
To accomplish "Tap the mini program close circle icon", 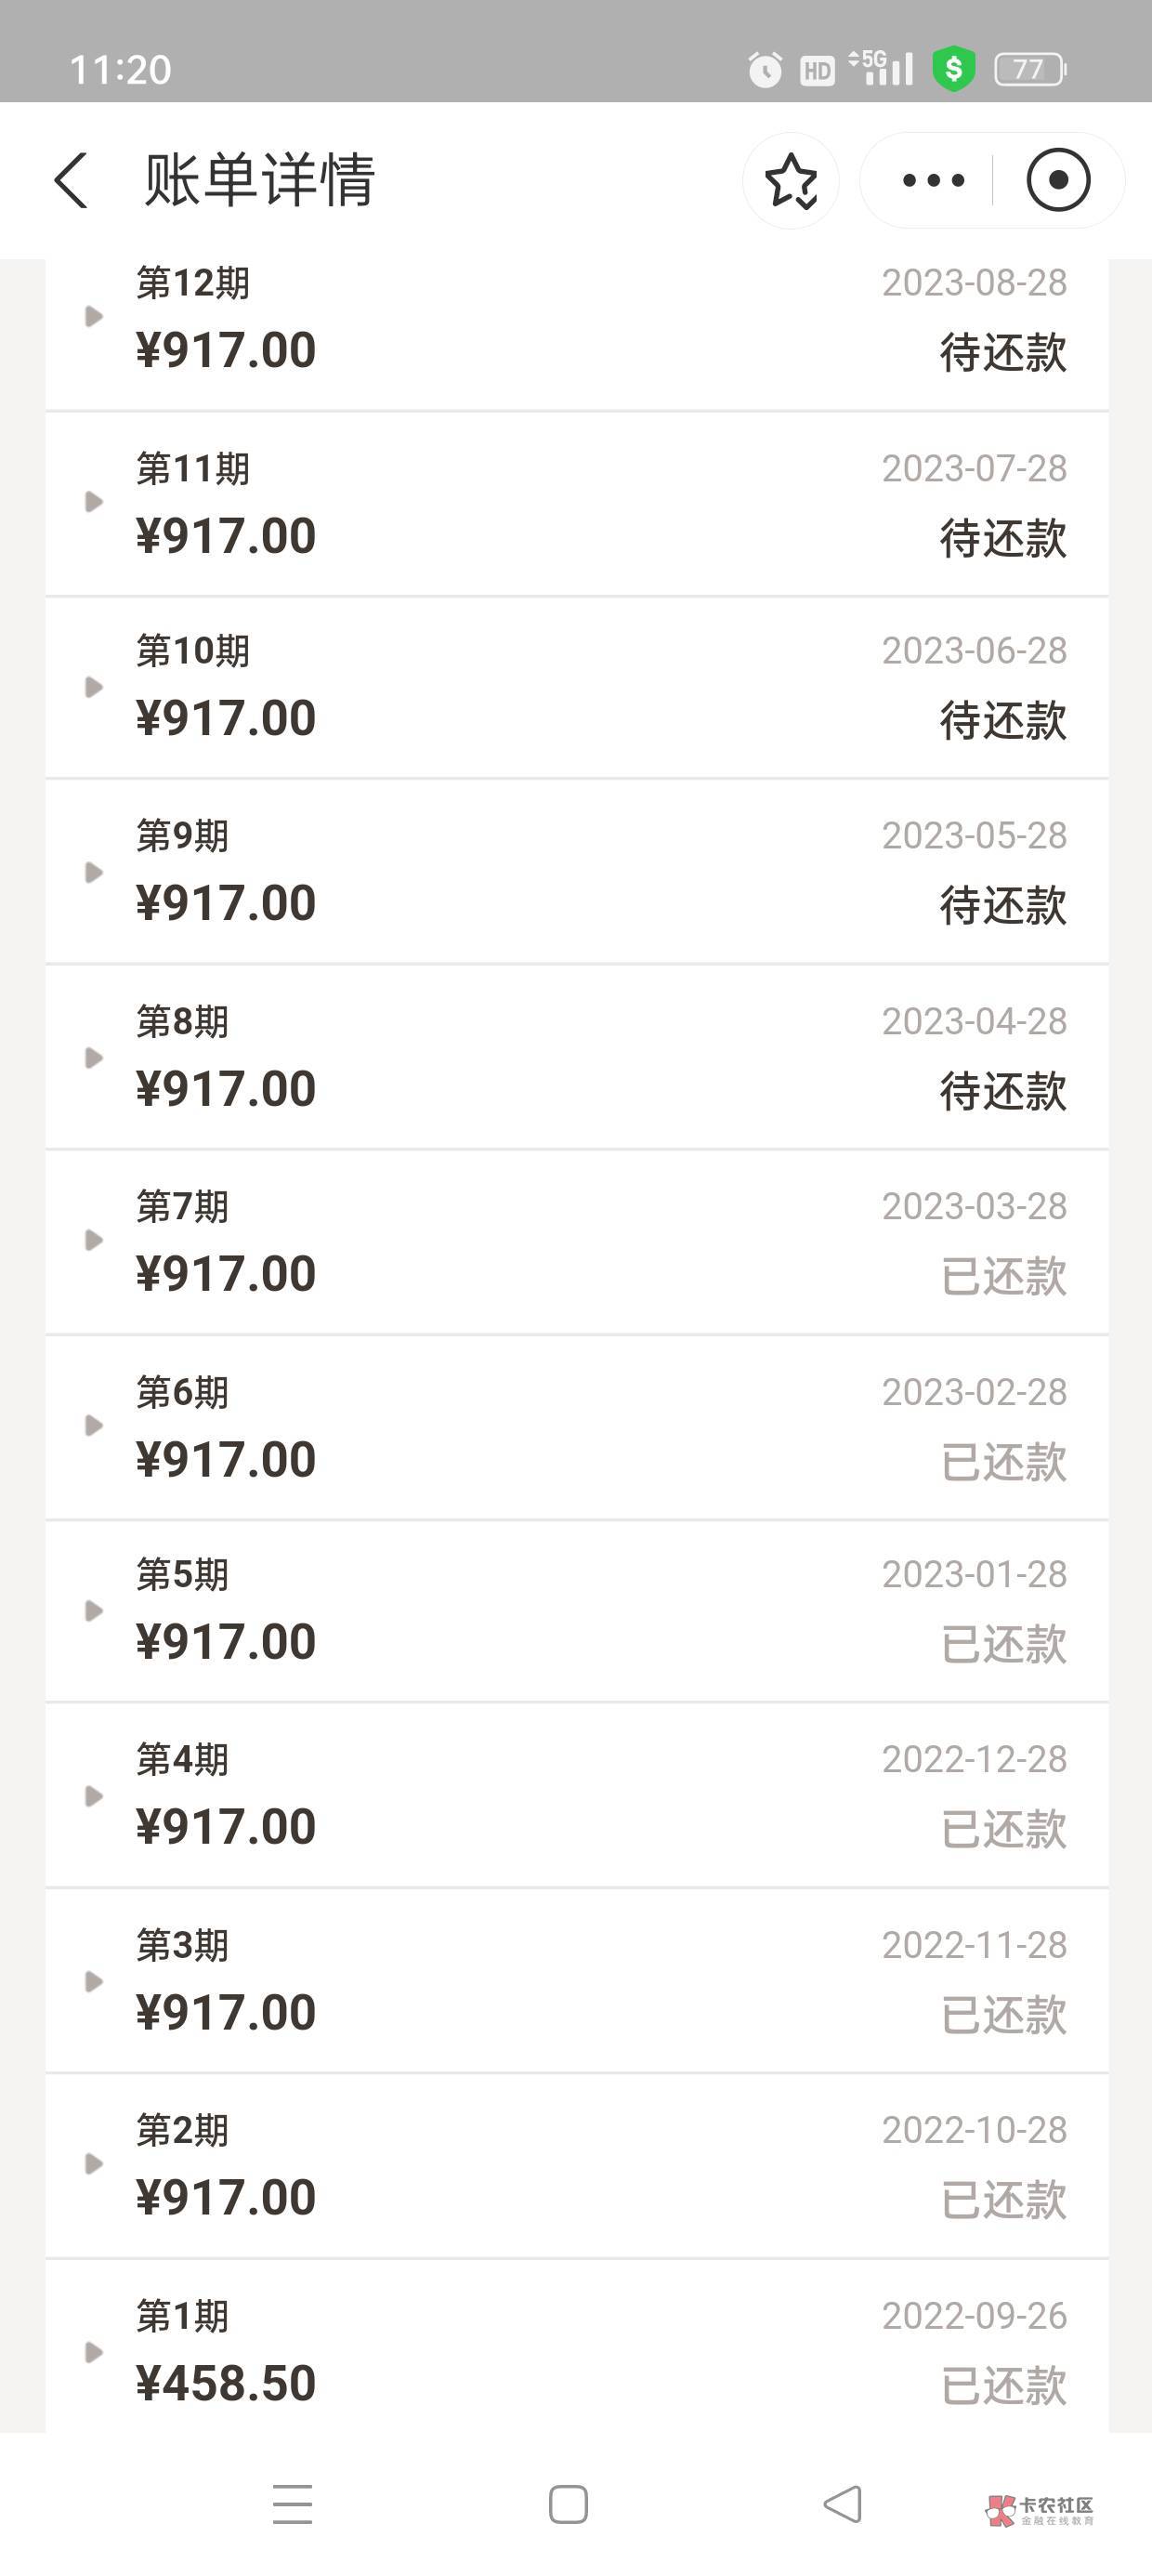I will tap(1058, 181).
